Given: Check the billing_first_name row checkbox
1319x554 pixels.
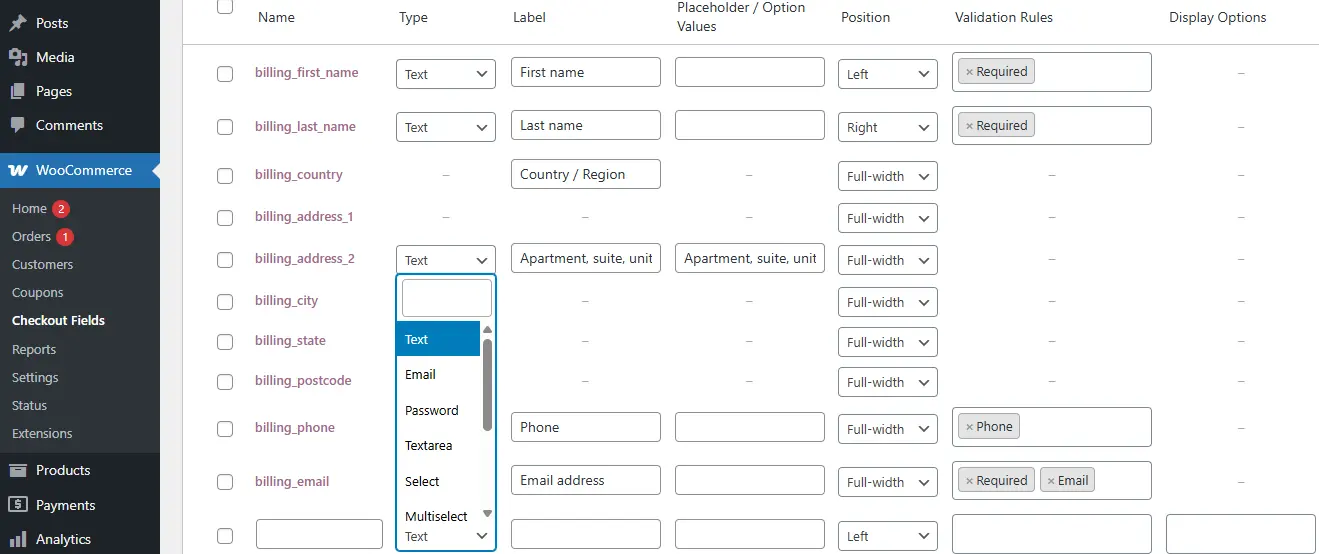Looking at the screenshot, I should point(225,74).
